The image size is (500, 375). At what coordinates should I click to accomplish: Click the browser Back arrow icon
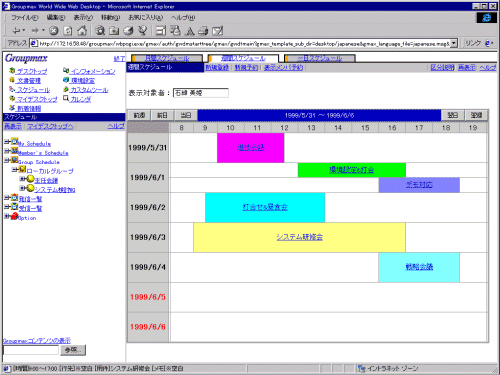point(16,31)
